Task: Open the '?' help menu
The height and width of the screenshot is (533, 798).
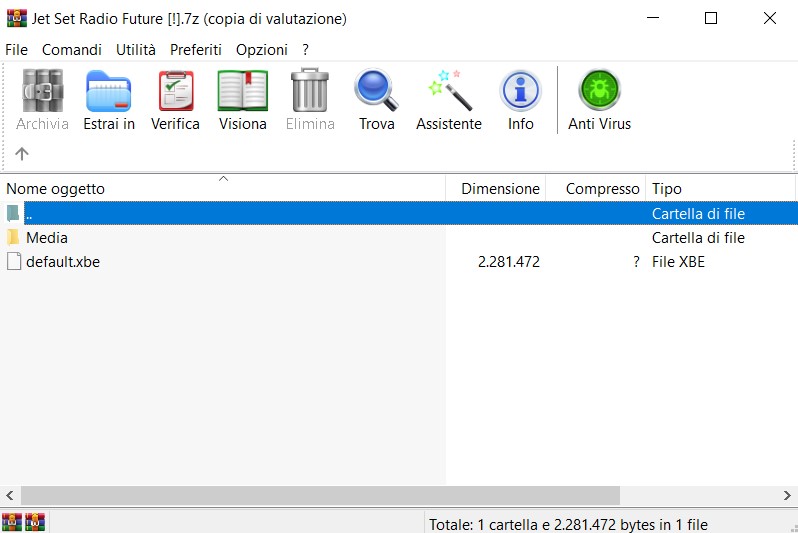Action: 305,50
